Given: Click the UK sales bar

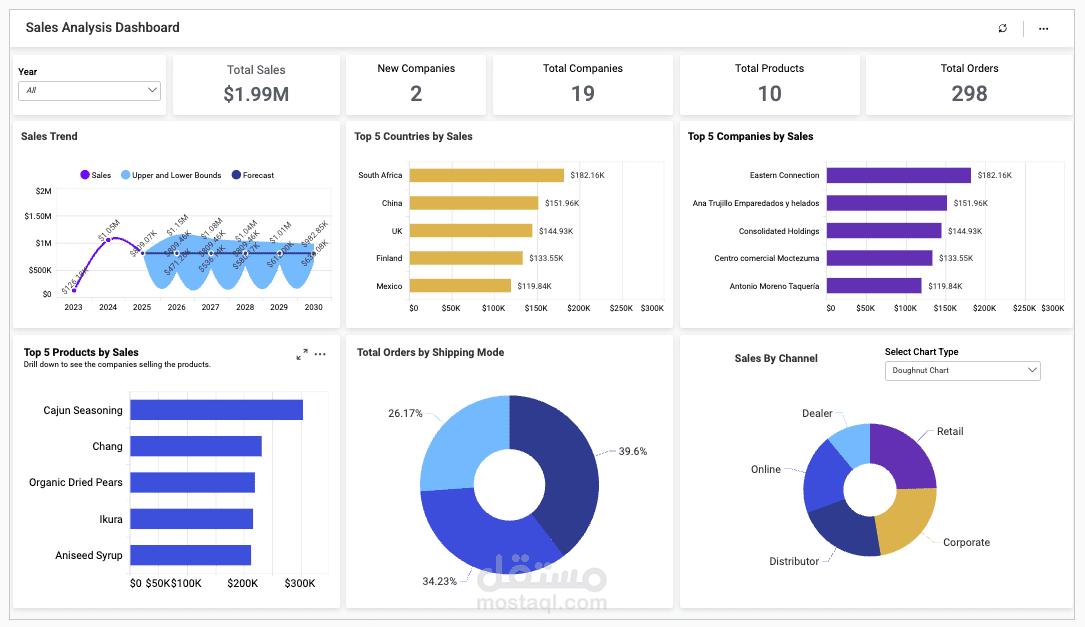Looking at the screenshot, I should [x=471, y=230].
